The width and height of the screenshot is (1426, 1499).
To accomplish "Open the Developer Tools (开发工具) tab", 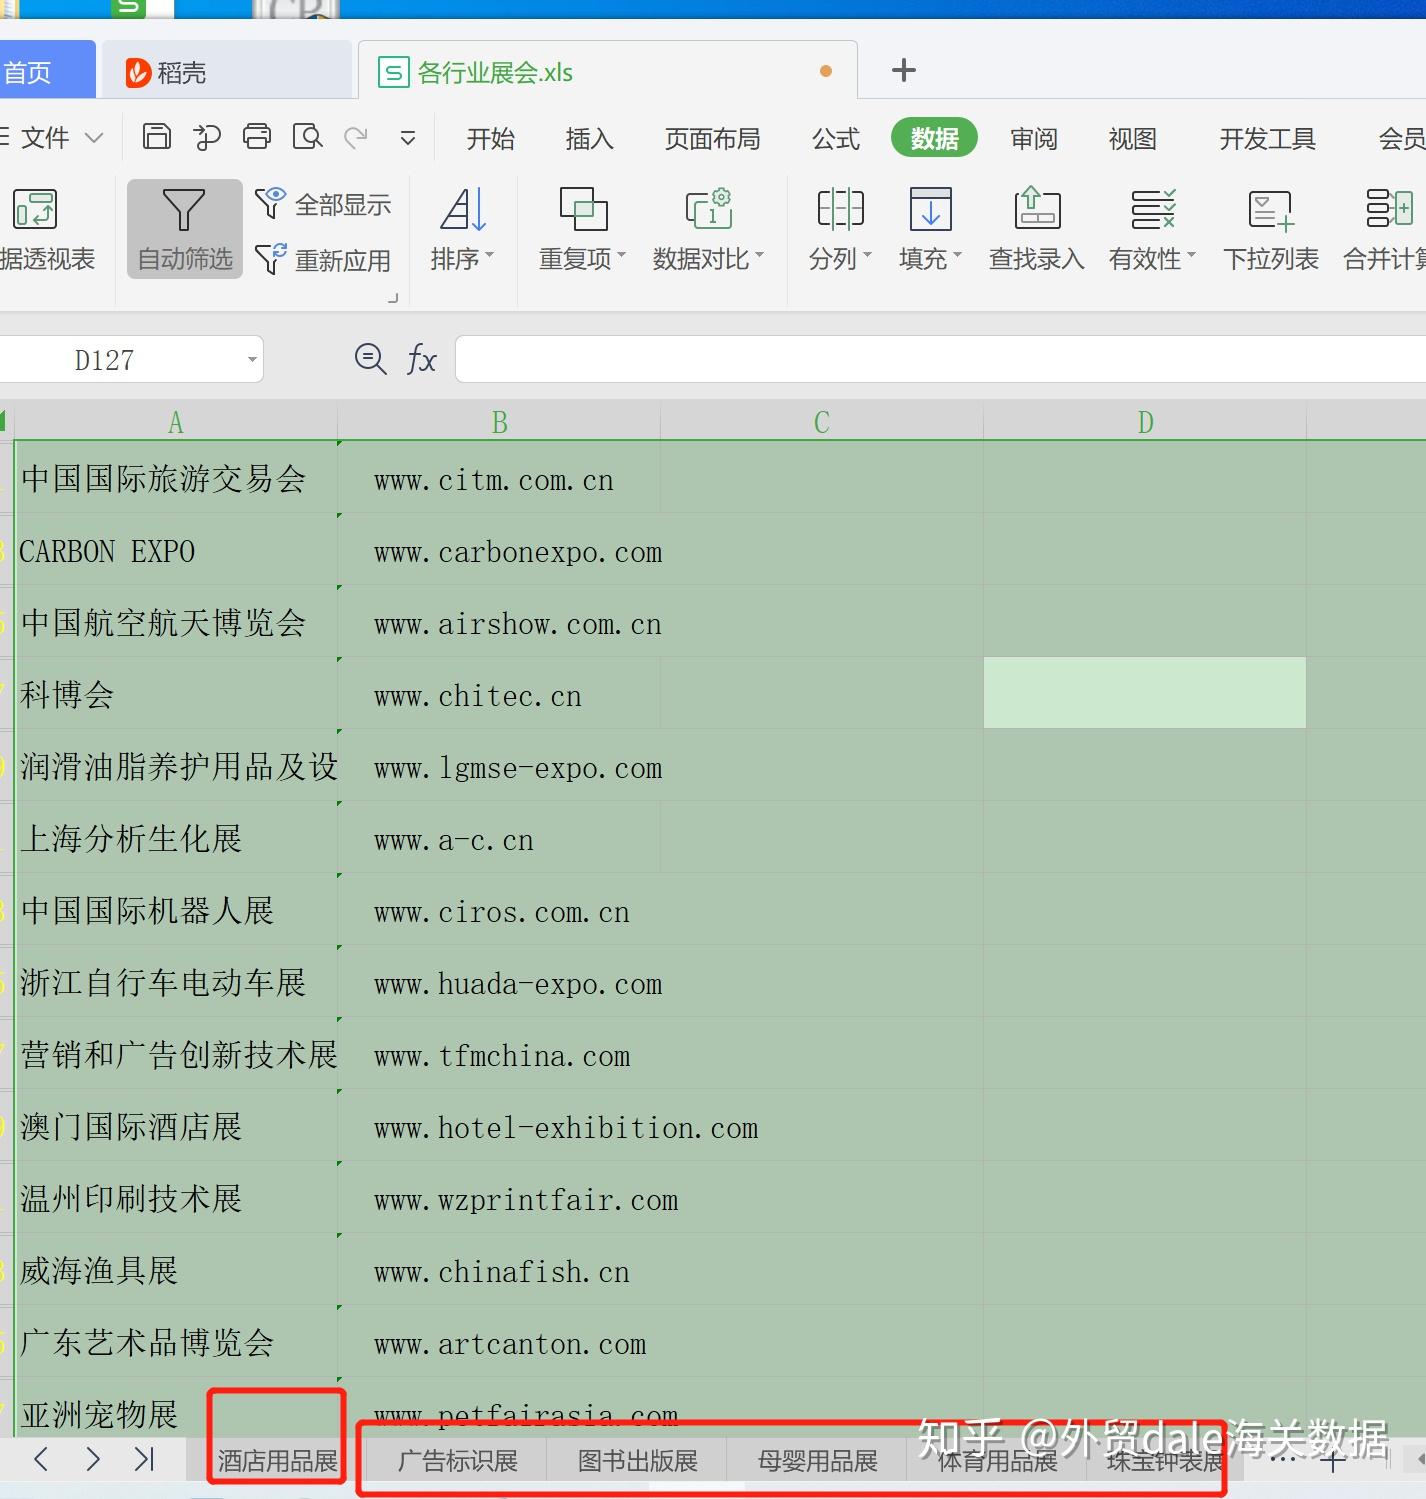I will point(1267,138).
